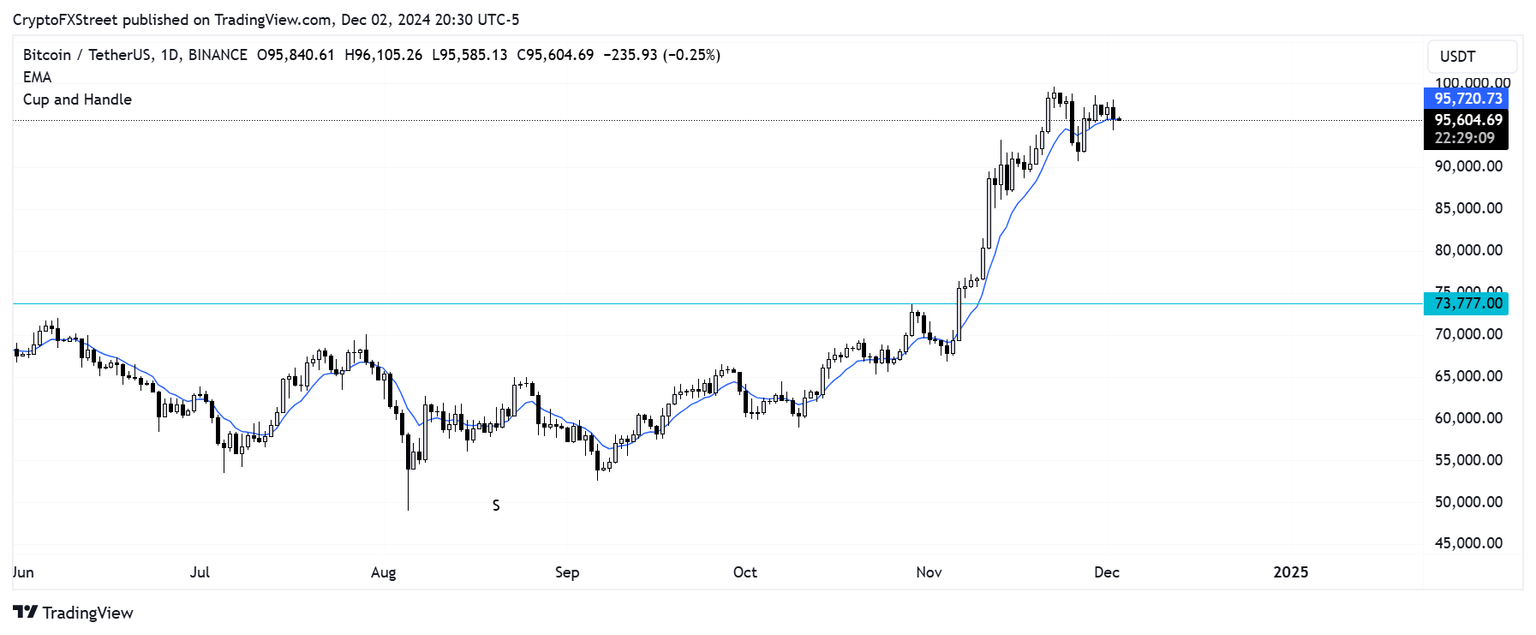
Task: Select the EMA indicator label
Action: point(37,77)
